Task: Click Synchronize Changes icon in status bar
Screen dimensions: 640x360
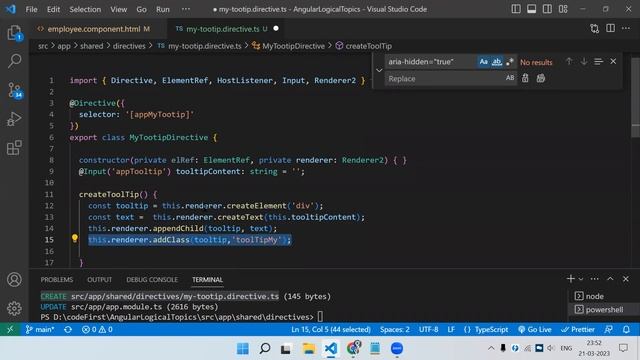Action: click(68, 329)
